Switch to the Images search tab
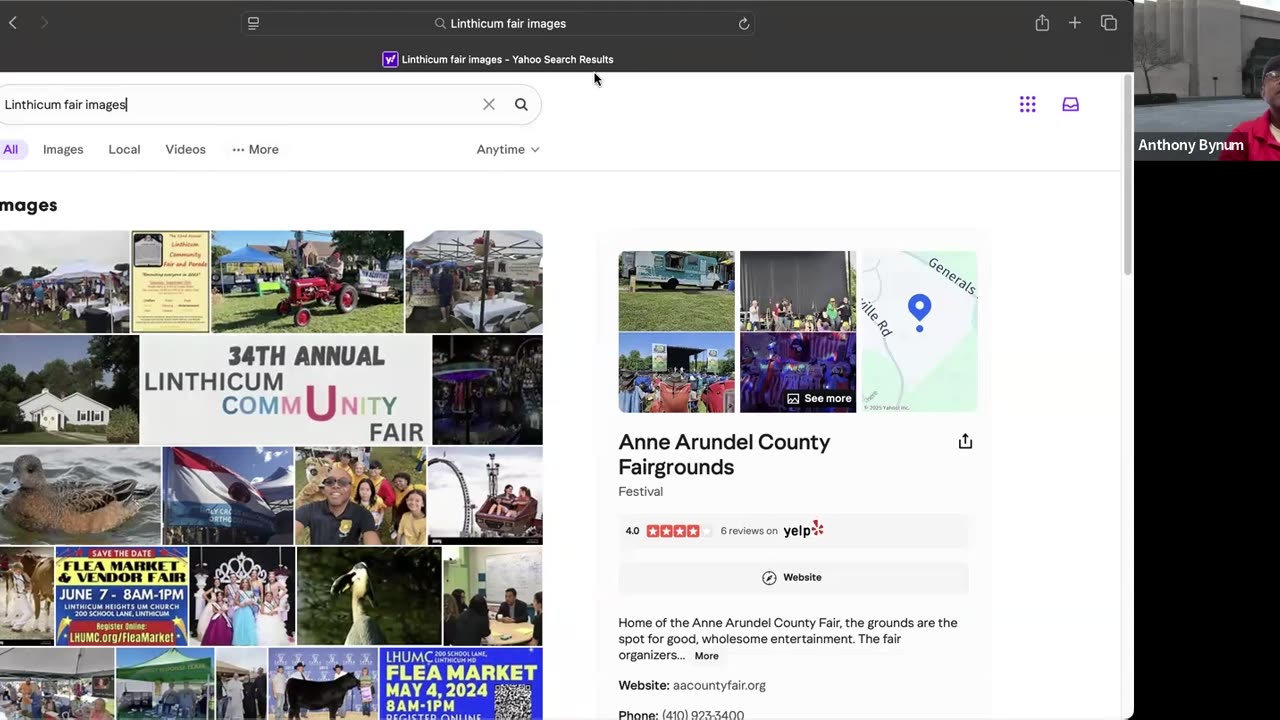 click(x=63, y=149)
